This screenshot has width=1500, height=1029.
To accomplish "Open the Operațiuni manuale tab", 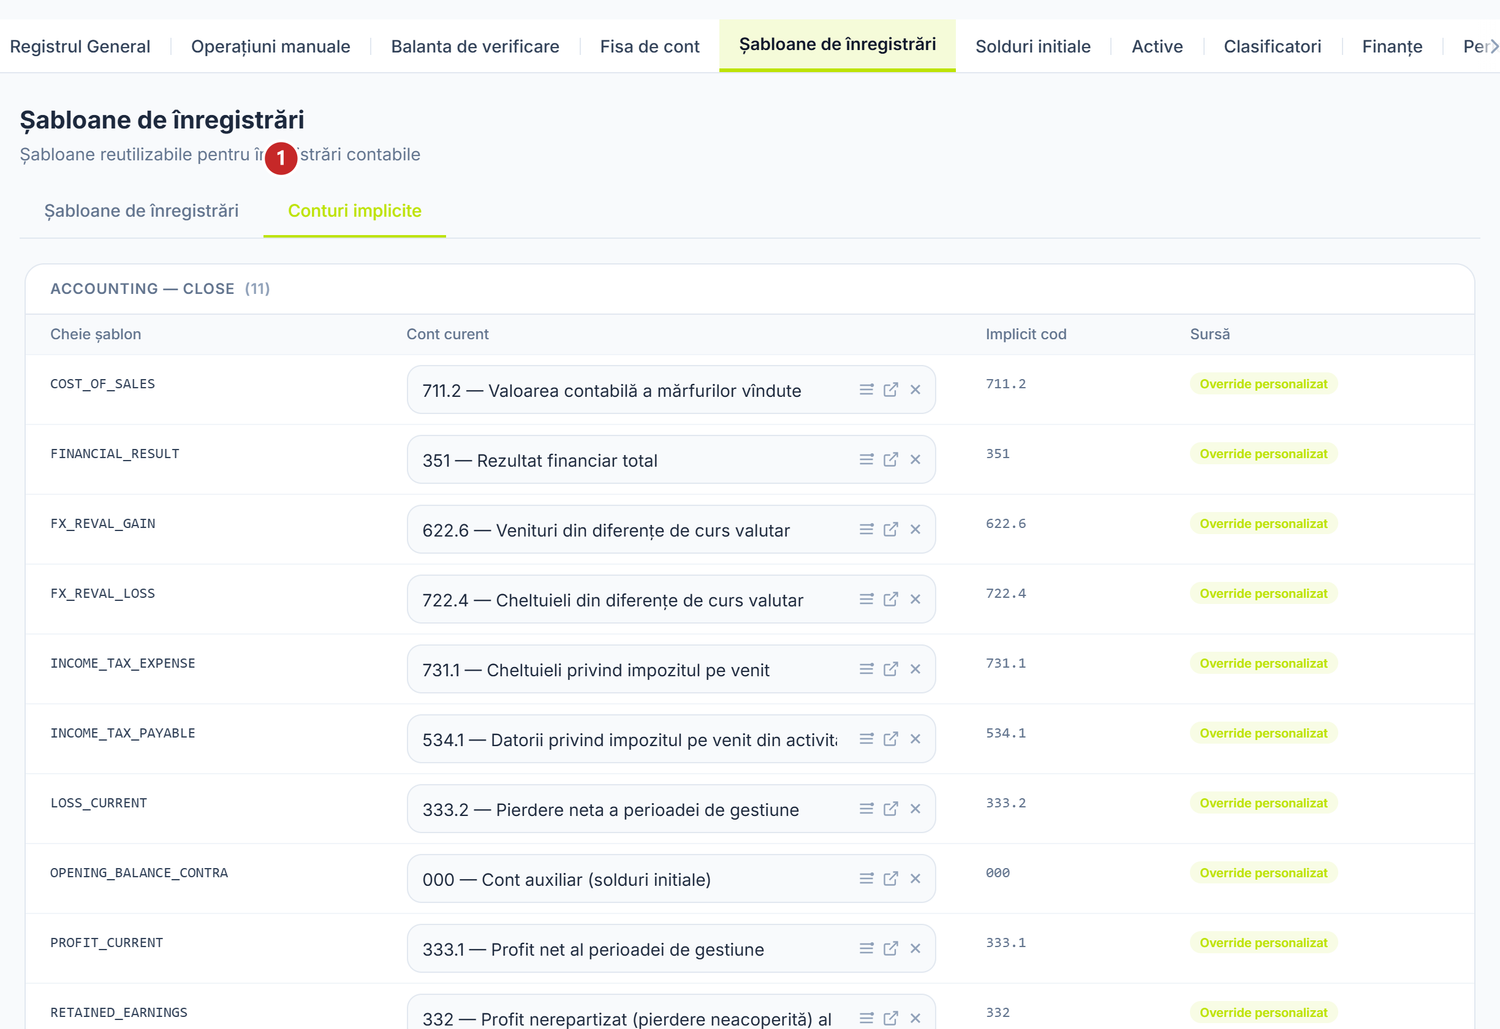I will 271,46.
